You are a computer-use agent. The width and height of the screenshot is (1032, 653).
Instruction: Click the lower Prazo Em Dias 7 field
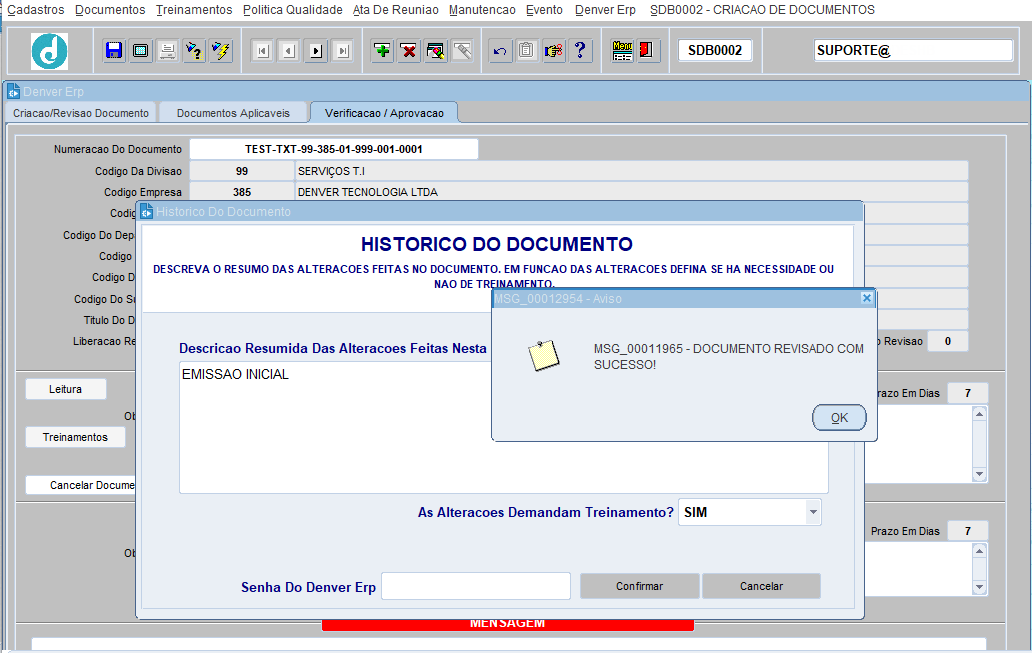pyautogui.click(x=968, y=531)
